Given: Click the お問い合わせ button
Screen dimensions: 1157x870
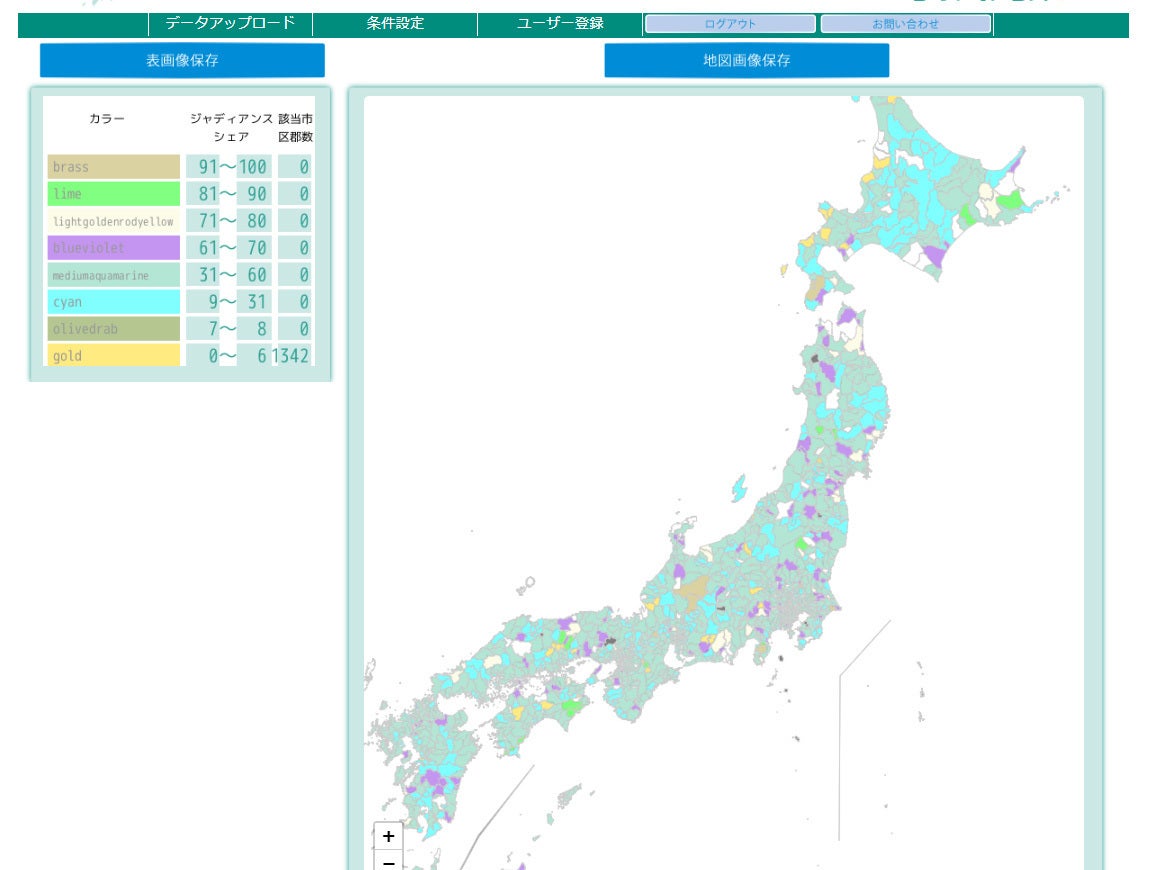Looking at the screenshot, I should (x=905, y=24).
